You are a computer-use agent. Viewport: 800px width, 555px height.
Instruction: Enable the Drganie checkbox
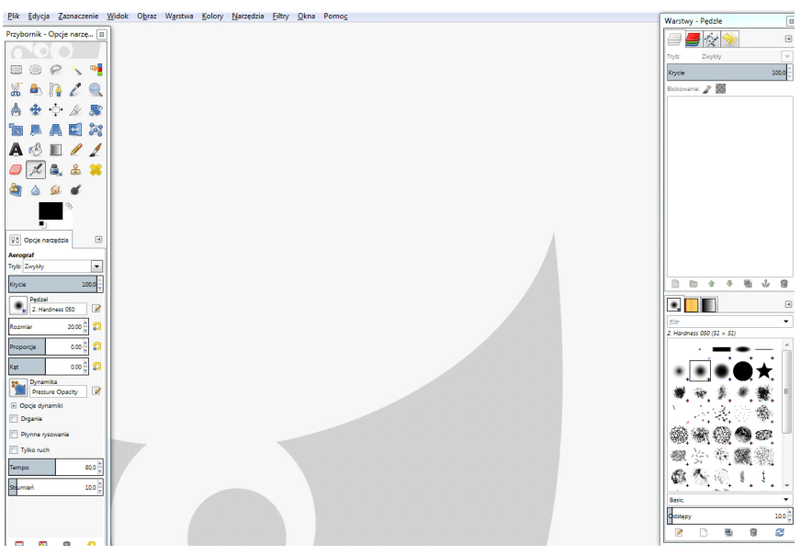coord(14,419)
